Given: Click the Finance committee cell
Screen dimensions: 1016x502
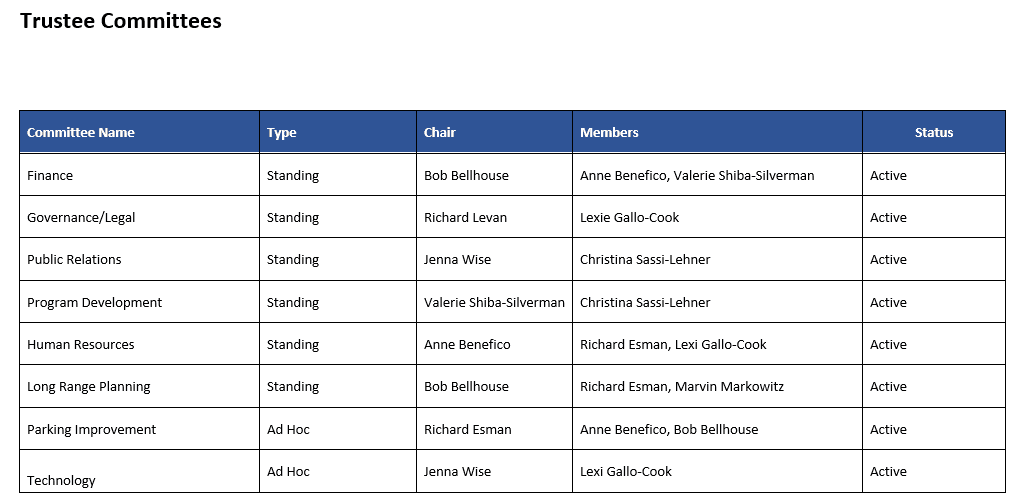Looking at the screenshot, I should [x=50, y=176].
